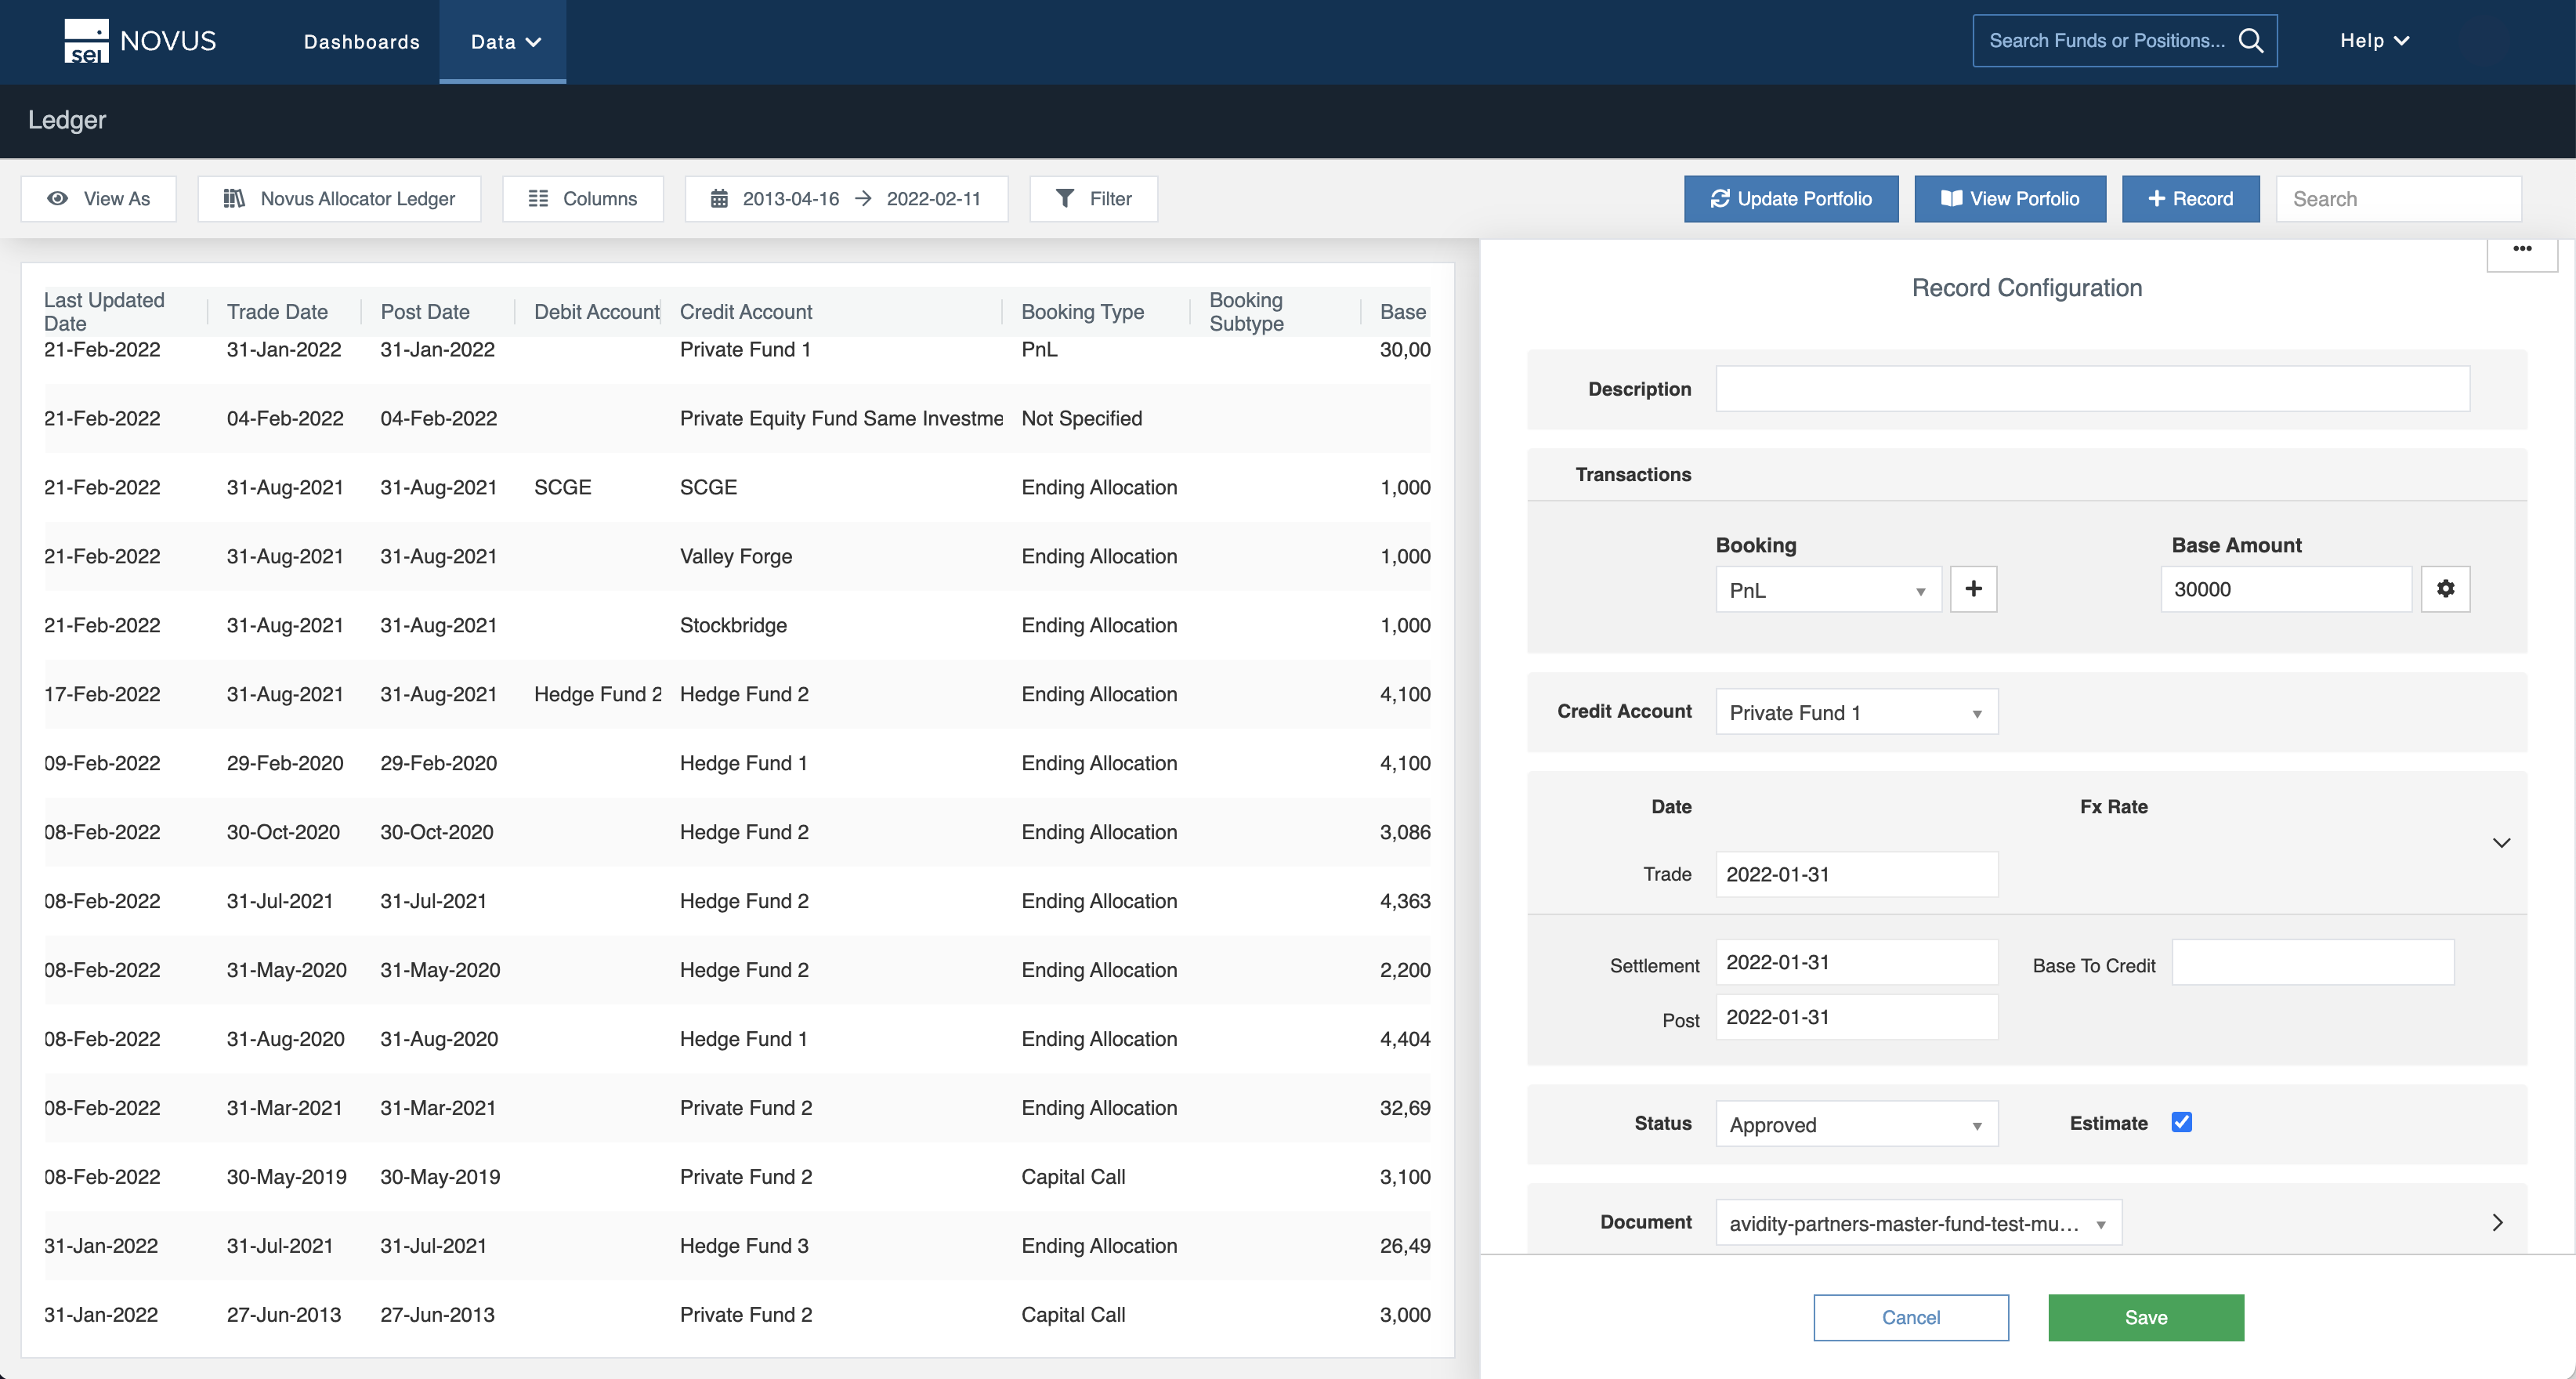Open the Credit Account dropdown

(1856, 712)
